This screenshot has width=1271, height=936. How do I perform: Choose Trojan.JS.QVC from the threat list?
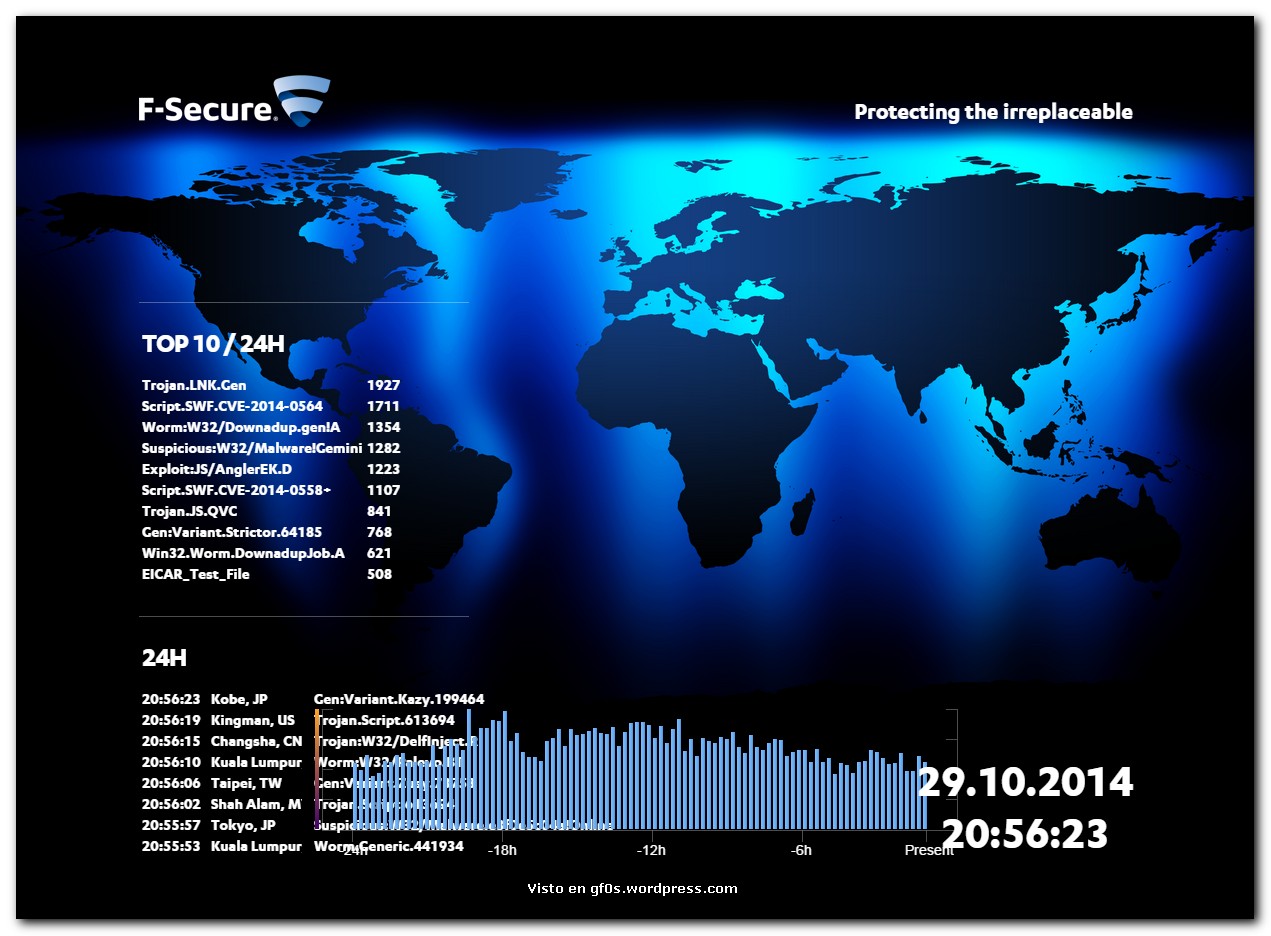click(189, 511)
